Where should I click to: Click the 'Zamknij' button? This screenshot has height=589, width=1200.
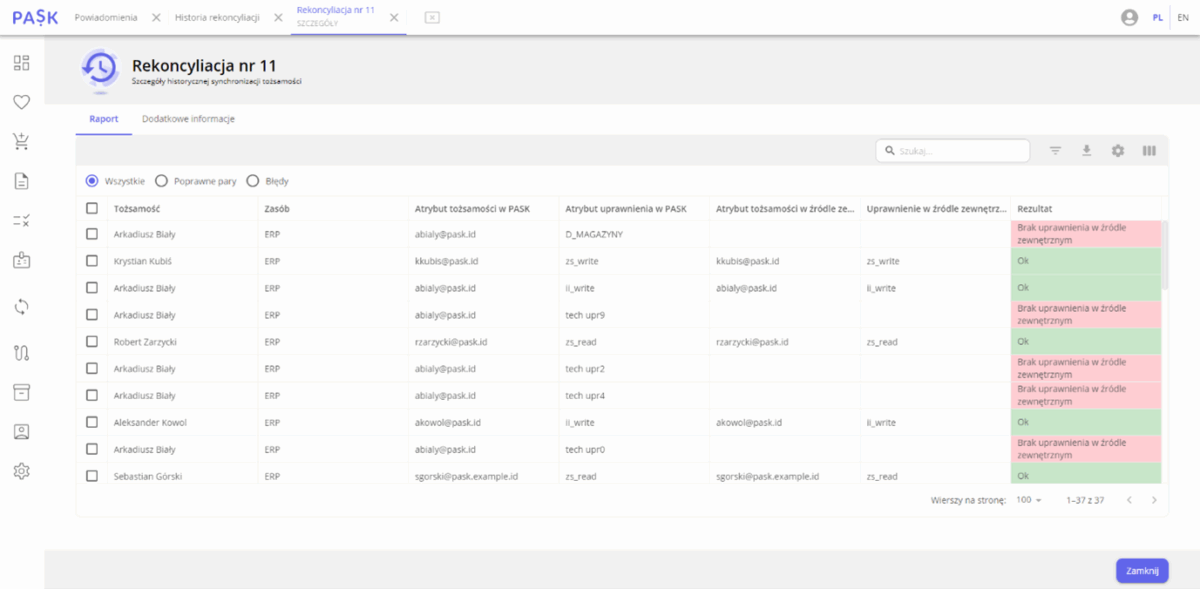click(x=1142, y=570)
